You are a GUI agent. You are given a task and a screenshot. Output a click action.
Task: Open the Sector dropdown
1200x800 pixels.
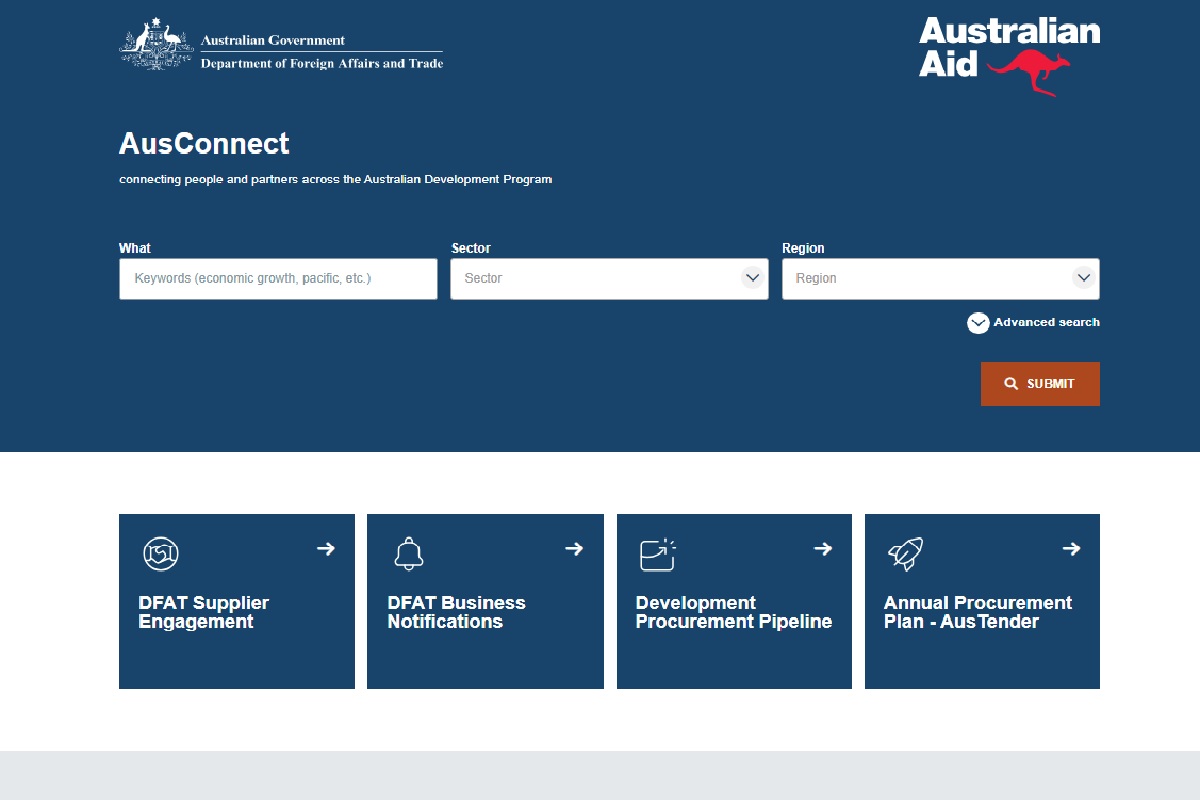609,279
